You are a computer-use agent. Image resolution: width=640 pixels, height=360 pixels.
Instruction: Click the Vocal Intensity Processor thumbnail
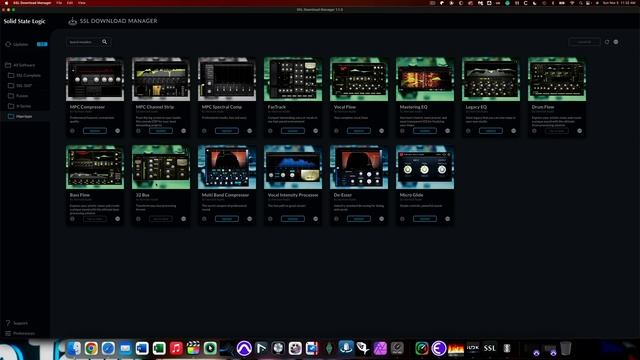pyautogui.click(x=293, y=167)
